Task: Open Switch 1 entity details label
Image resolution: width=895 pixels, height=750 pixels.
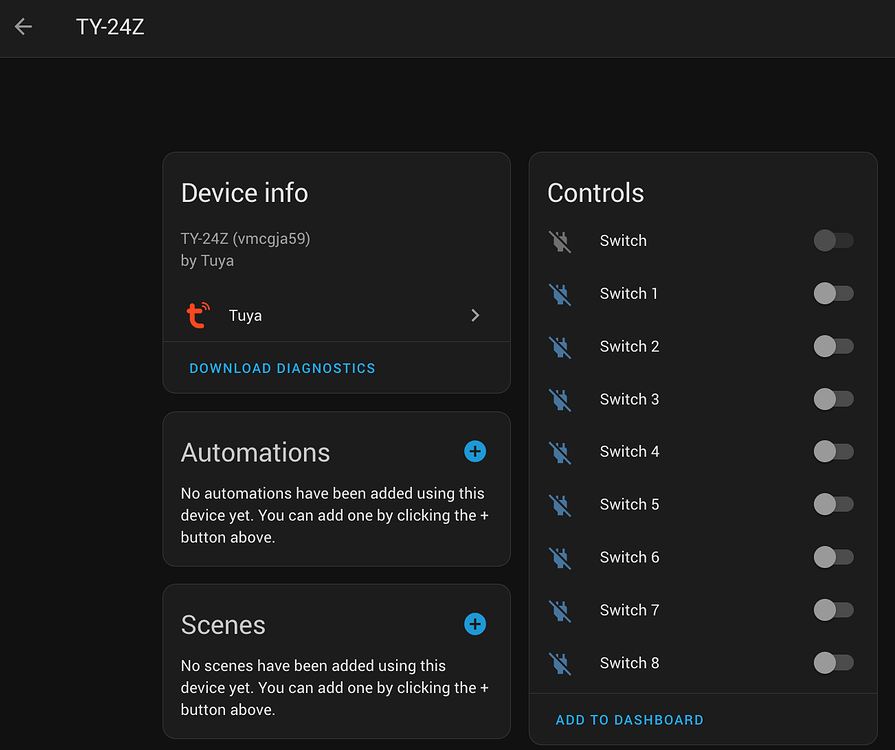Action: [x=628, y=293]
